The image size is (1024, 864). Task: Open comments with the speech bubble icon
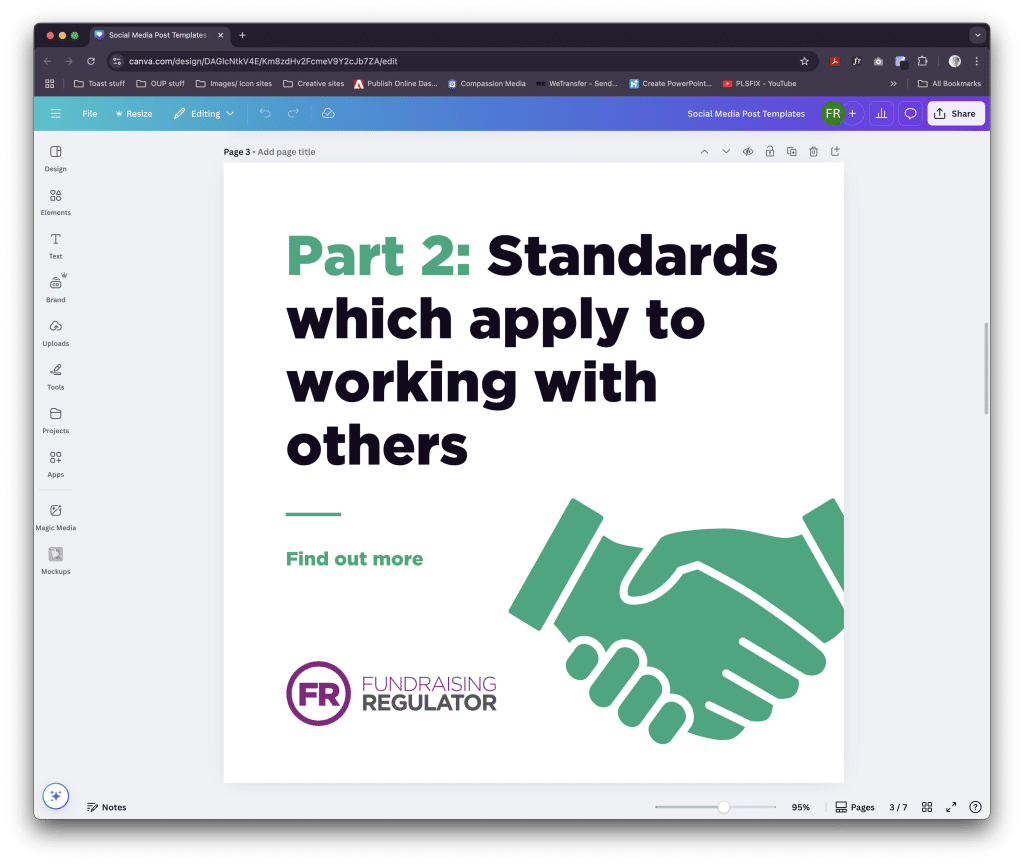[910, 113]
